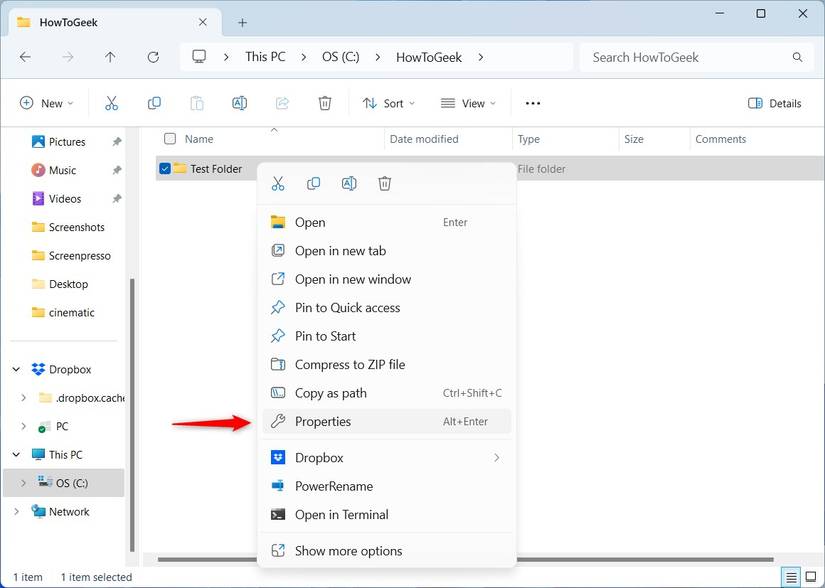The width and height of the screenshot is (825, 588).
Task: Click the Copy icon in the context menu
Action: [313, 183]
